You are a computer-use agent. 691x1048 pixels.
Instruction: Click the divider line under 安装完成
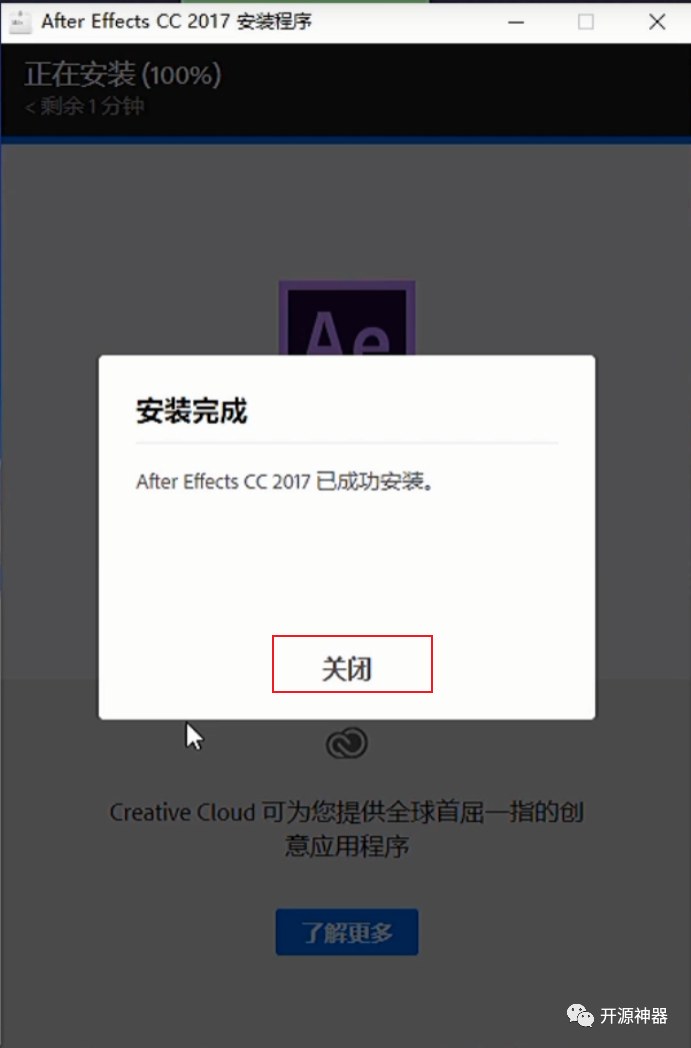[347, 442]
